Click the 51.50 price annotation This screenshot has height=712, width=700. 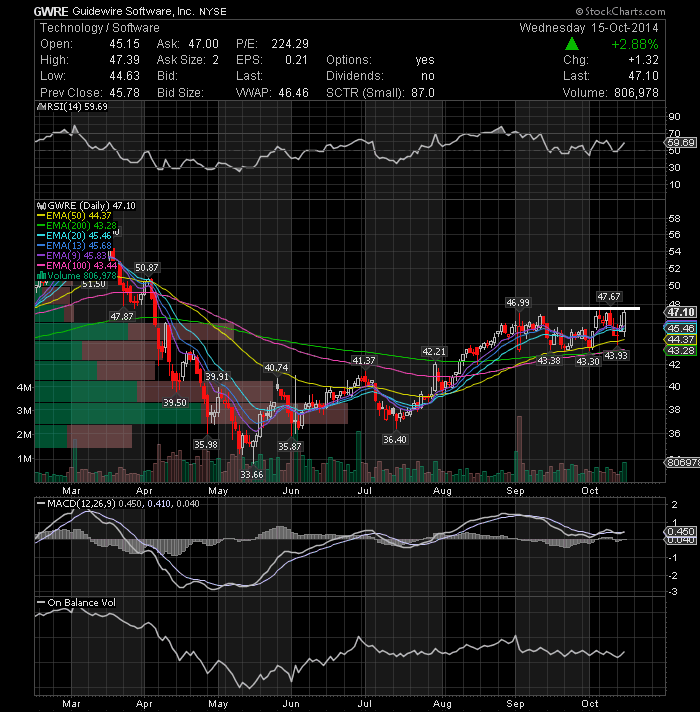click(94, 284)
